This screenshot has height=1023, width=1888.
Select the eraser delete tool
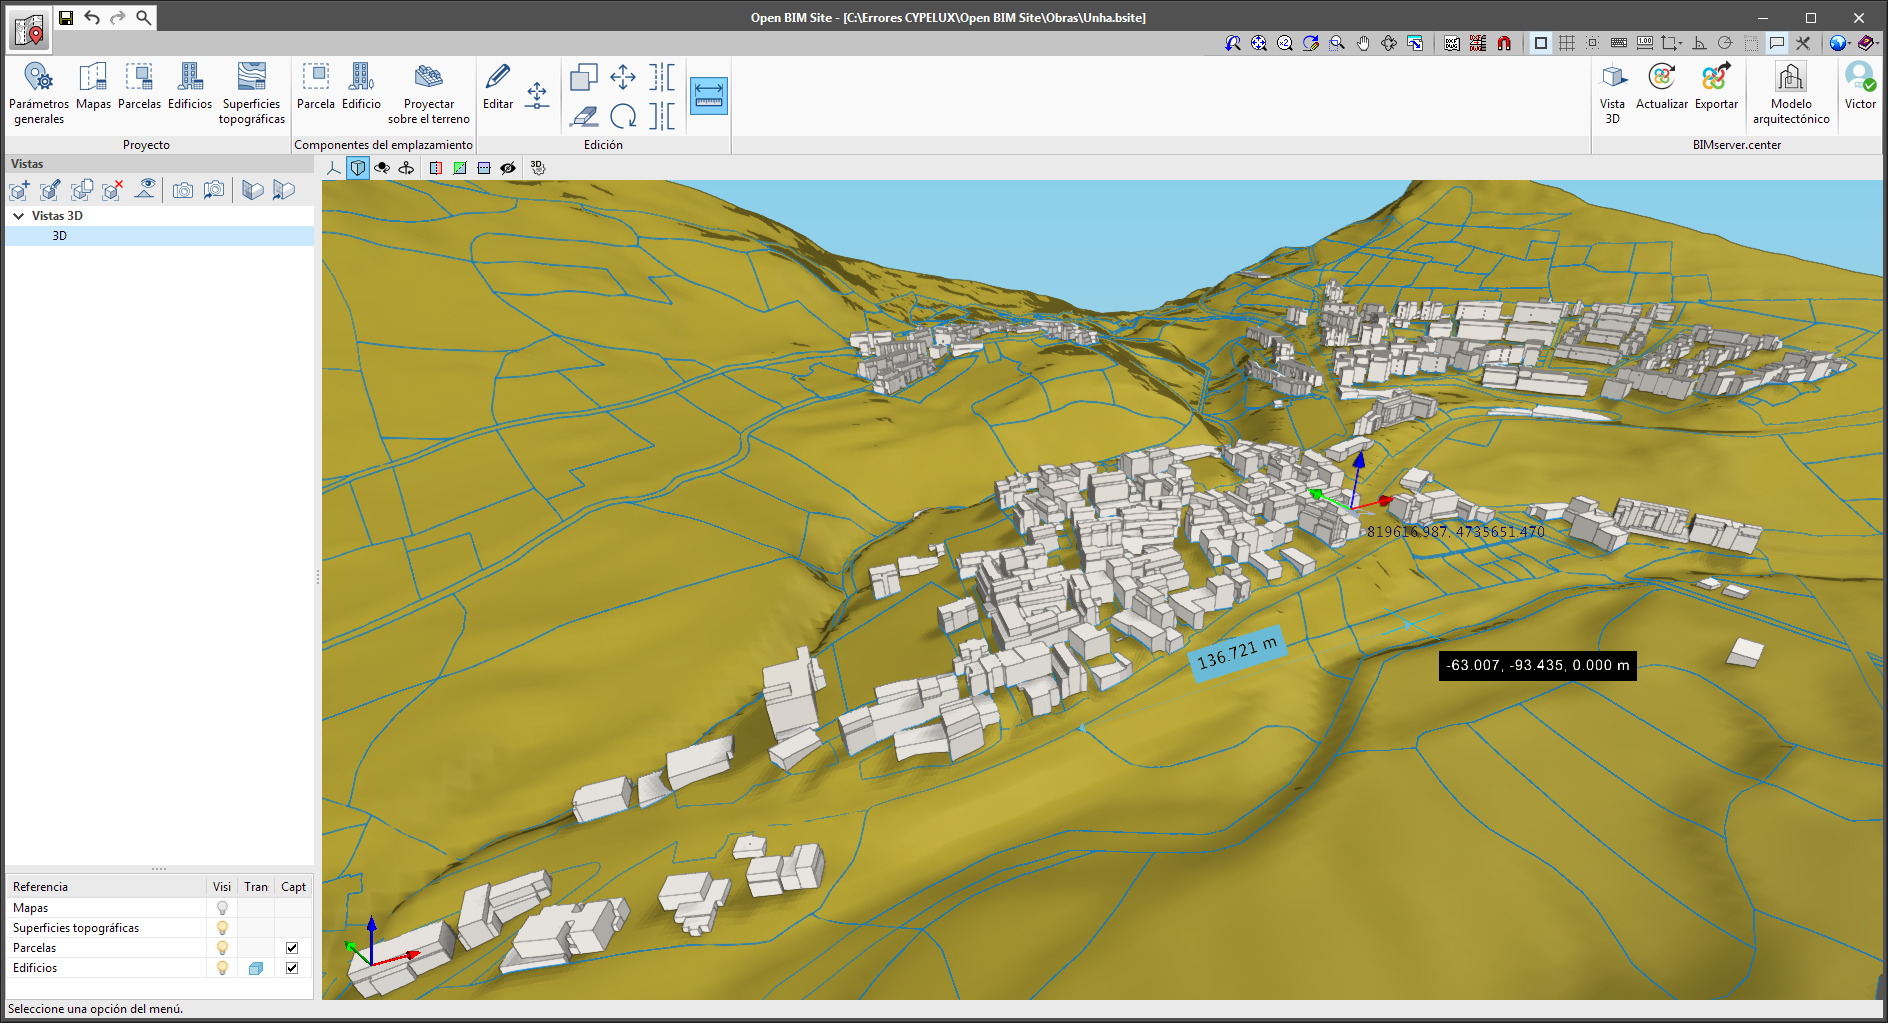(584, 117)
